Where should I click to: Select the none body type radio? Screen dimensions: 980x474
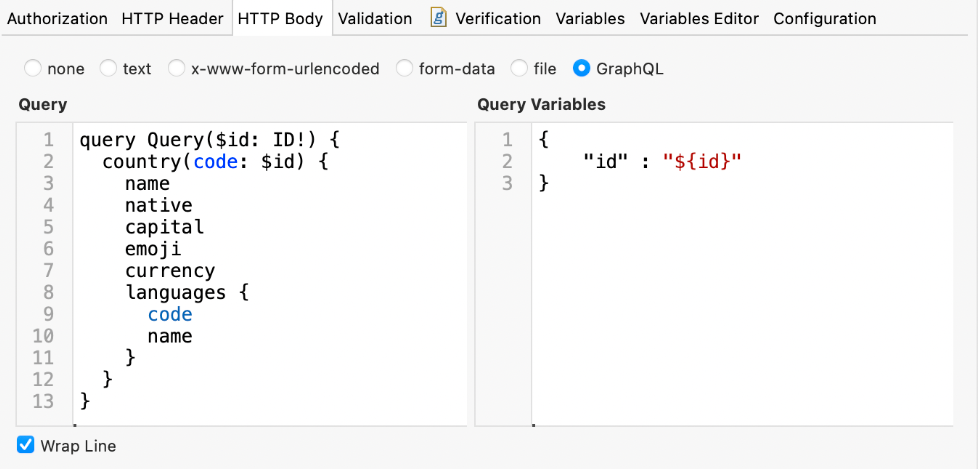32,68
